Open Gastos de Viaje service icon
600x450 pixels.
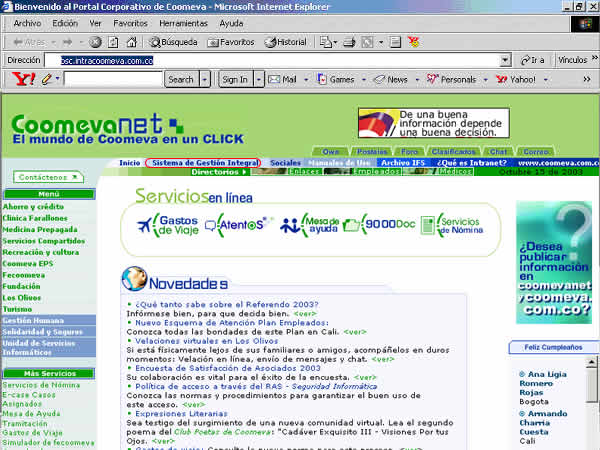pyautogui.click(x=168, y=224)
